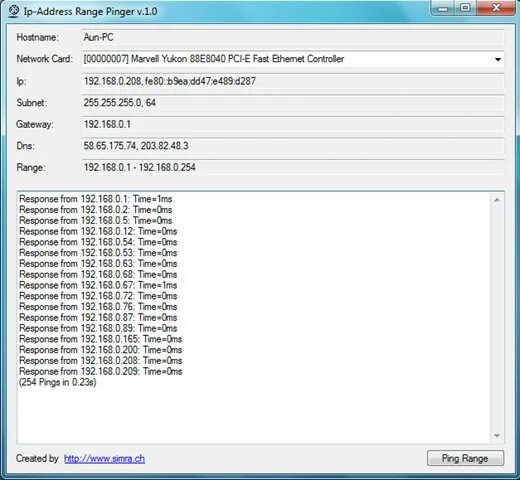Click line Response from 192.168.0.54
Screen dimensions: 520x480
pyautogui.click(x=98, y=242)
